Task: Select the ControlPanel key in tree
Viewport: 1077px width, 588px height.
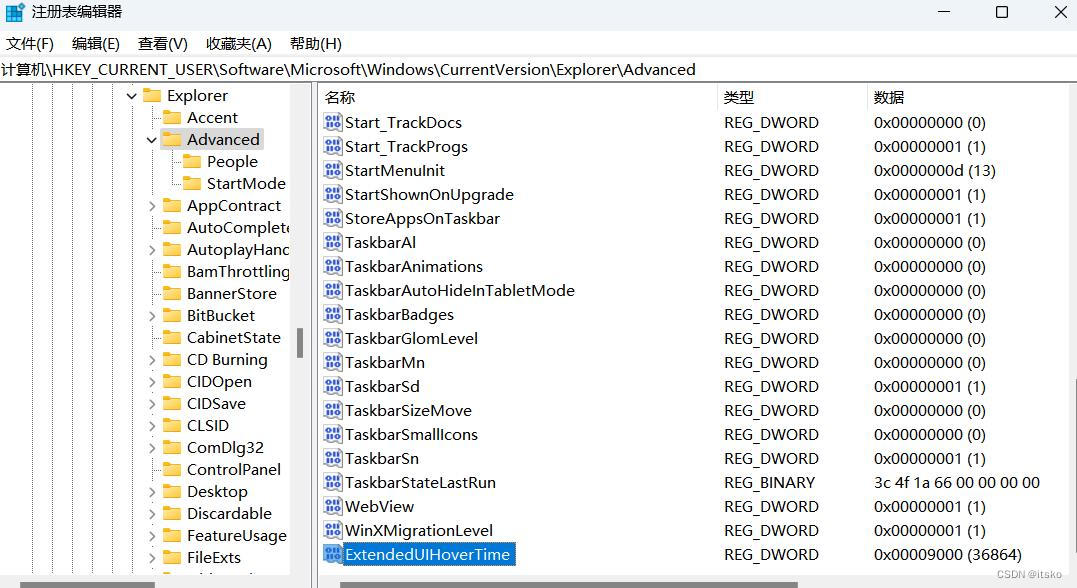Action: 234,470
